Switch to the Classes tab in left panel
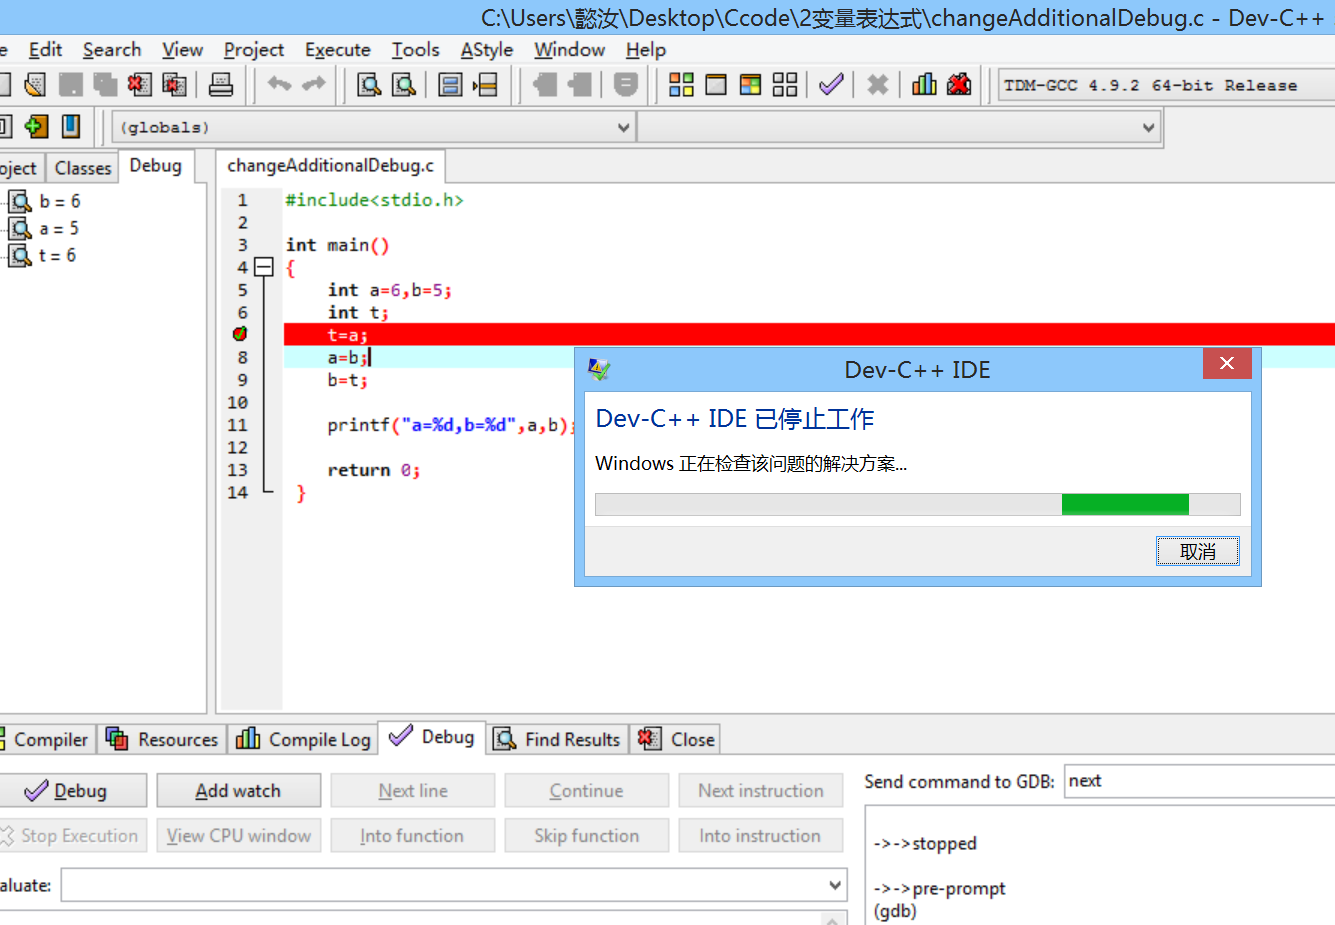 (83, 167)
